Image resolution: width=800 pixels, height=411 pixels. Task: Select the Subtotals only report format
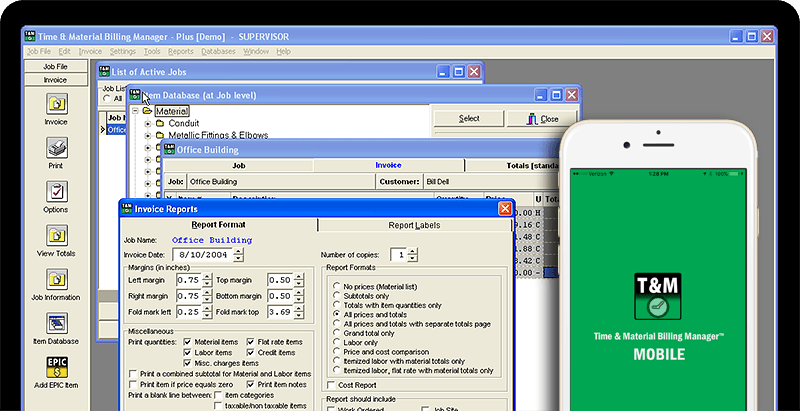tap(336, 296)
